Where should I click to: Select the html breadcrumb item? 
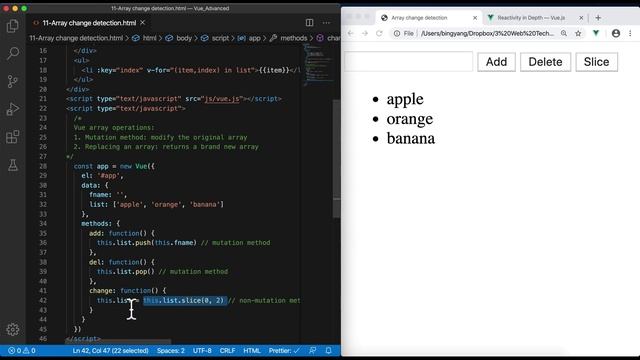[149, 38]
